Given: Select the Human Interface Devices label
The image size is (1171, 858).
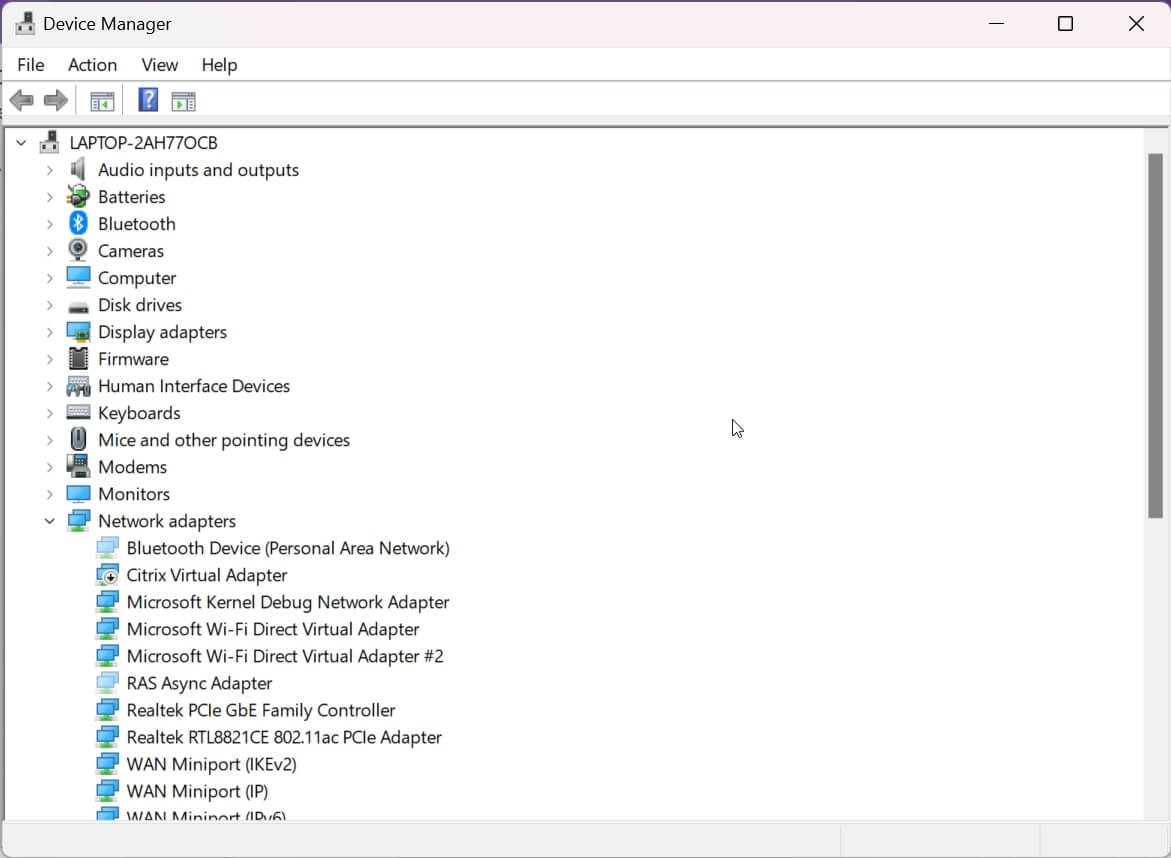Looking at the screenshot, I should [193, 385].
